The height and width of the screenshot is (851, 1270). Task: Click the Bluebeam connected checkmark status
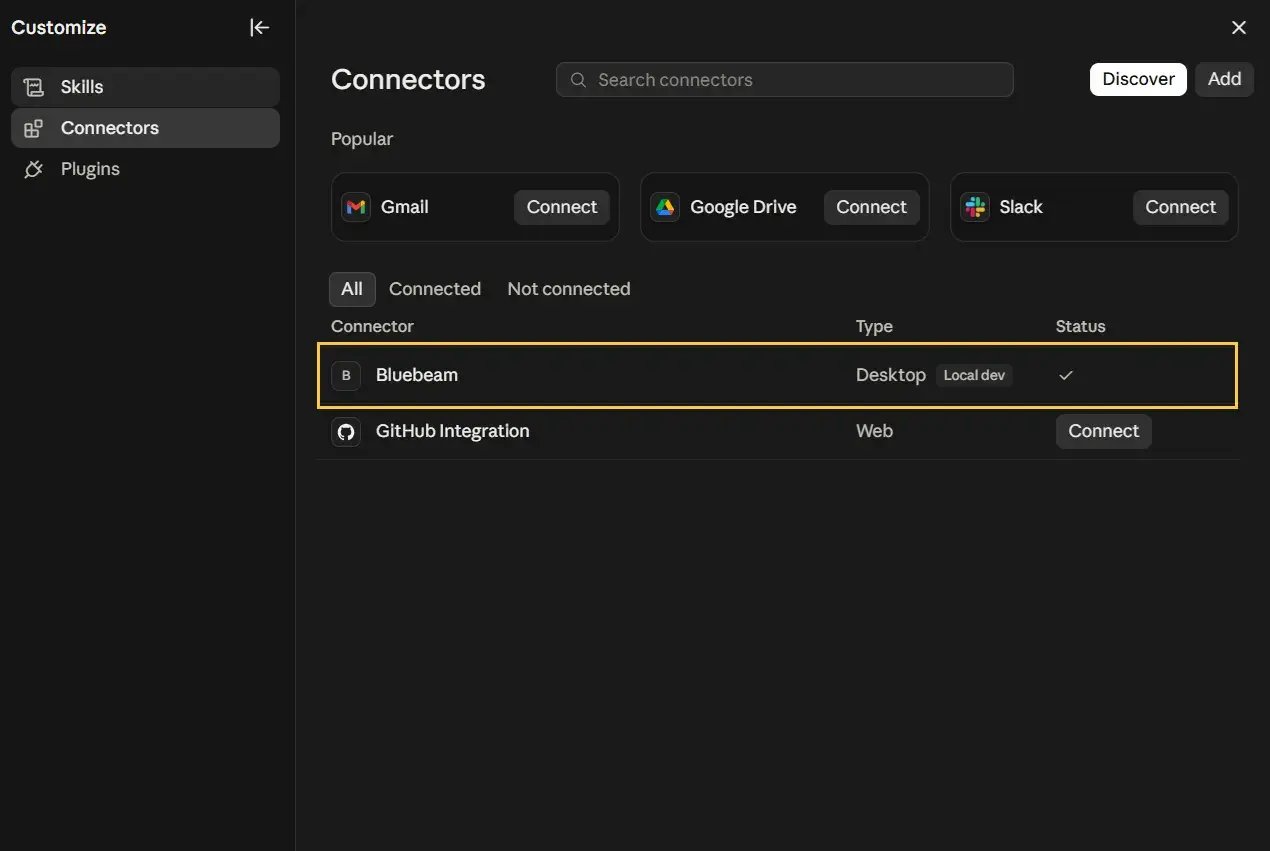1066,375
